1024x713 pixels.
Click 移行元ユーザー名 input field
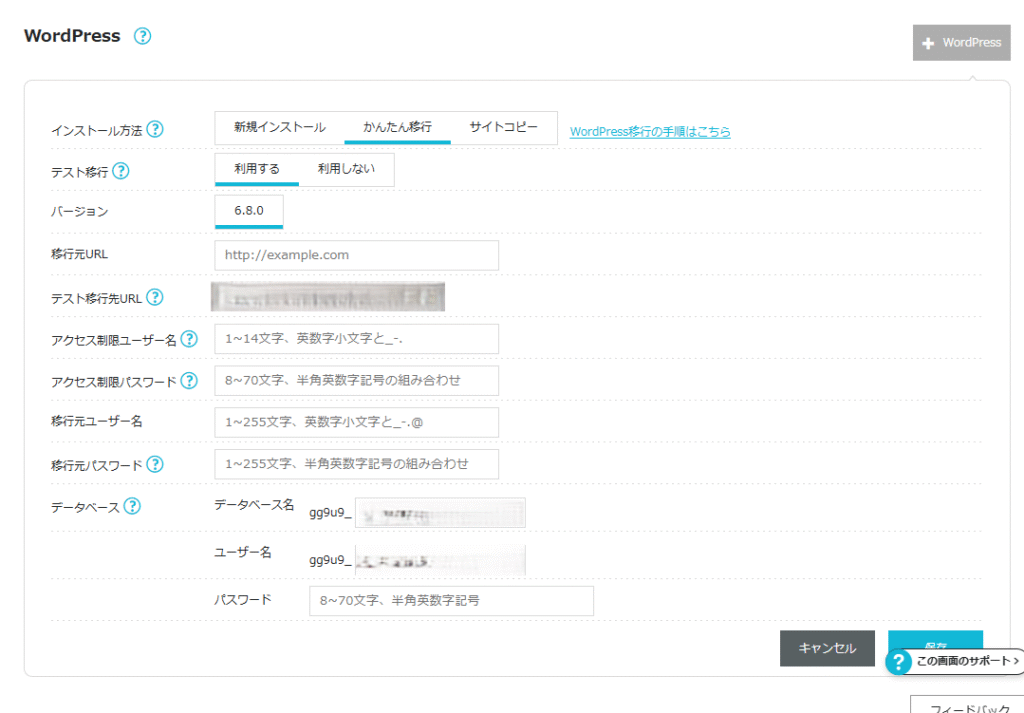357,422
